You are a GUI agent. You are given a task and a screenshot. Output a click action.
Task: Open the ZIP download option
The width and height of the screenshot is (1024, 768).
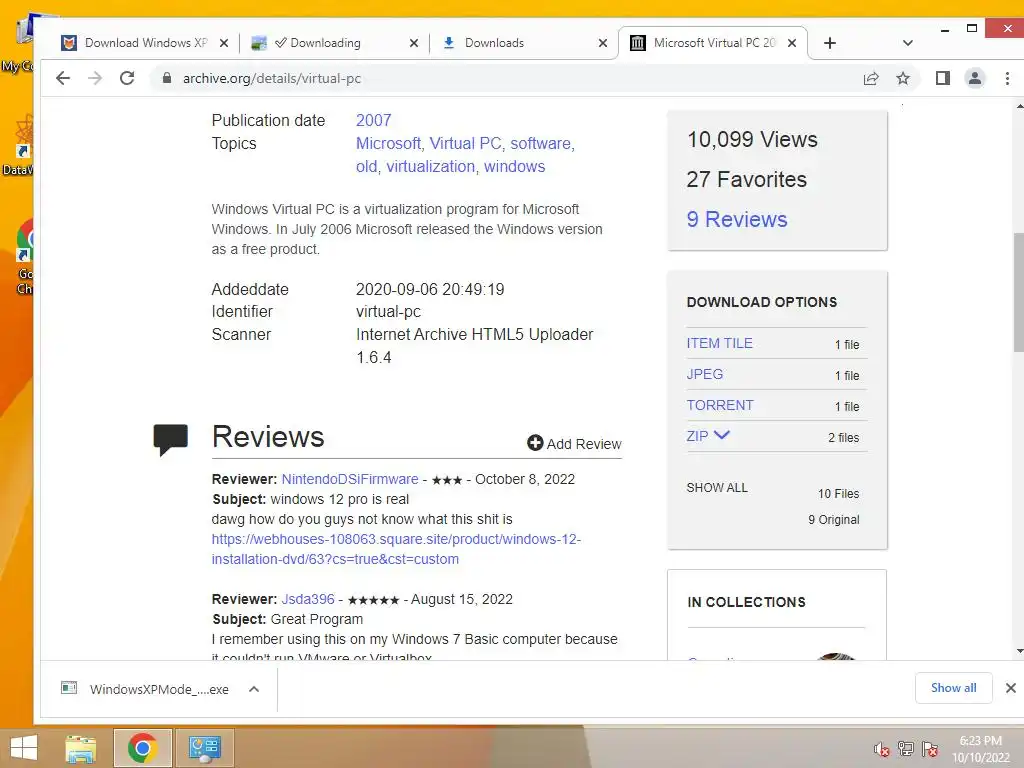click(697, 436)
